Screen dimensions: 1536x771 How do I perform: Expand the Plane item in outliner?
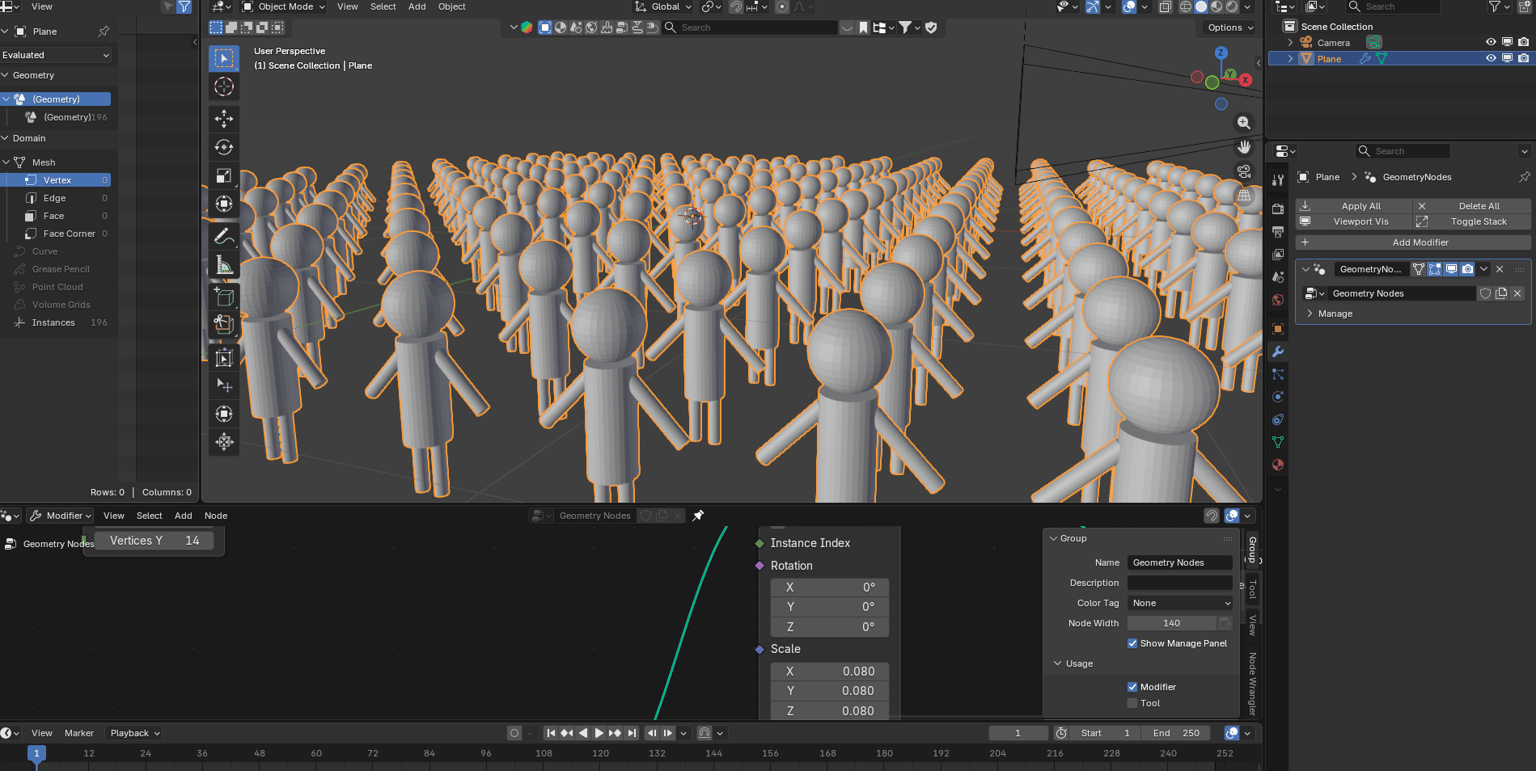coord(1290,59)
